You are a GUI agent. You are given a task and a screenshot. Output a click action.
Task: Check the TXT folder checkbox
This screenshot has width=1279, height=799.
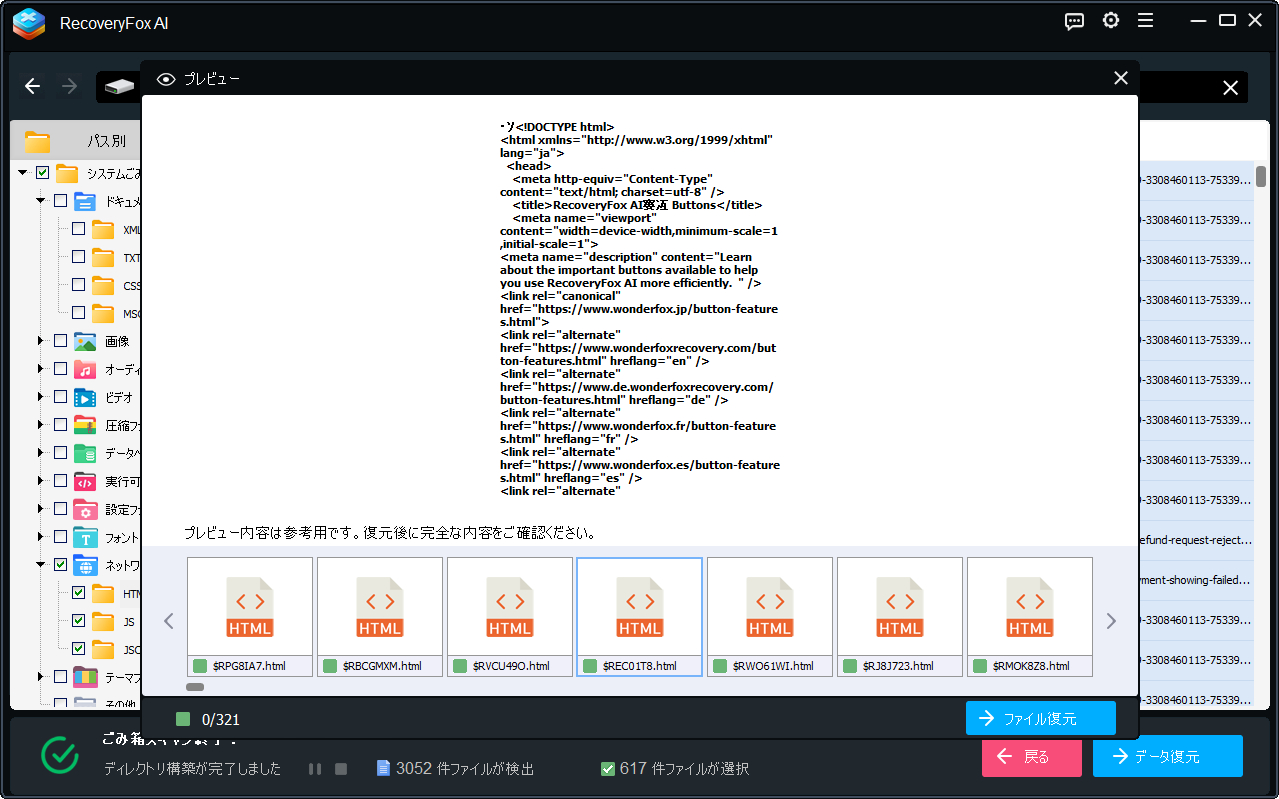pos(78,257)
